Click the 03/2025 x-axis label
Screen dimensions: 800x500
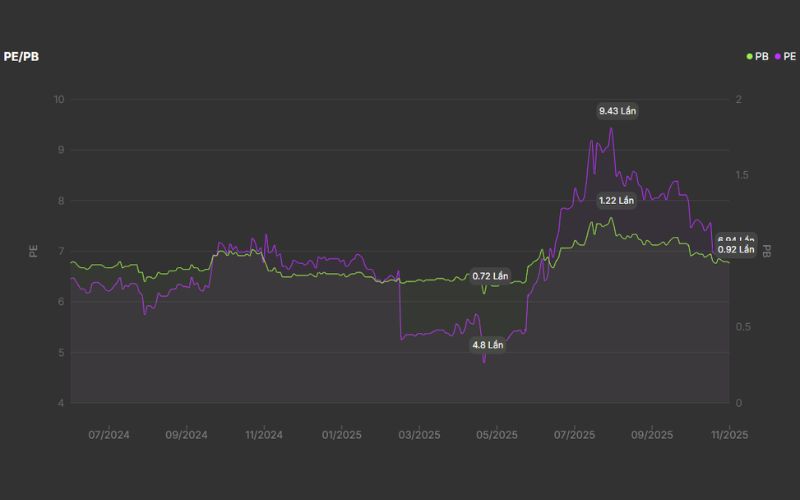(419, 435)
